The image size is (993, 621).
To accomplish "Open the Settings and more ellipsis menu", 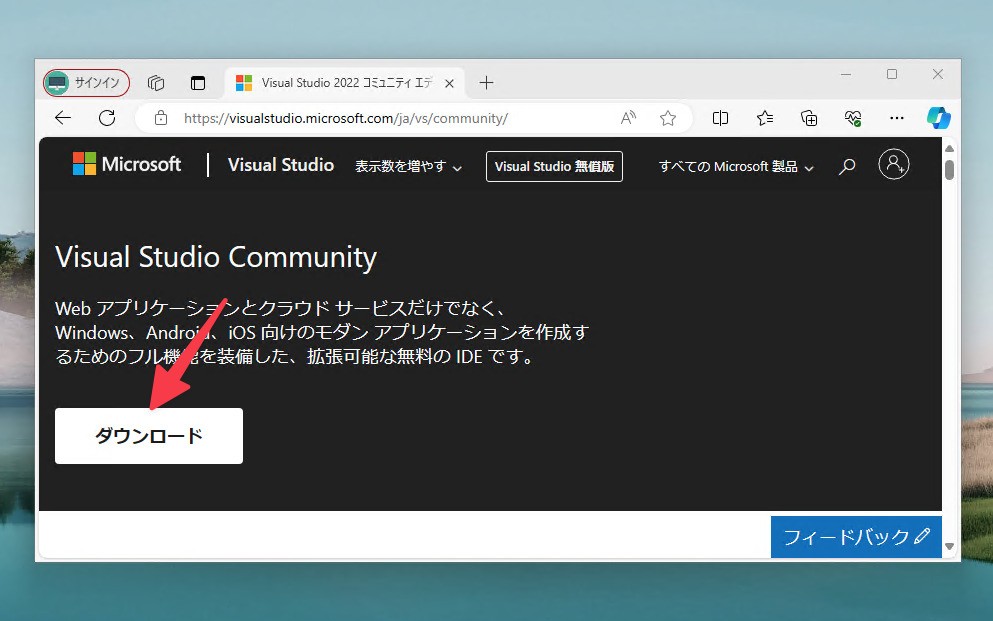I will (x=897, y=118).
